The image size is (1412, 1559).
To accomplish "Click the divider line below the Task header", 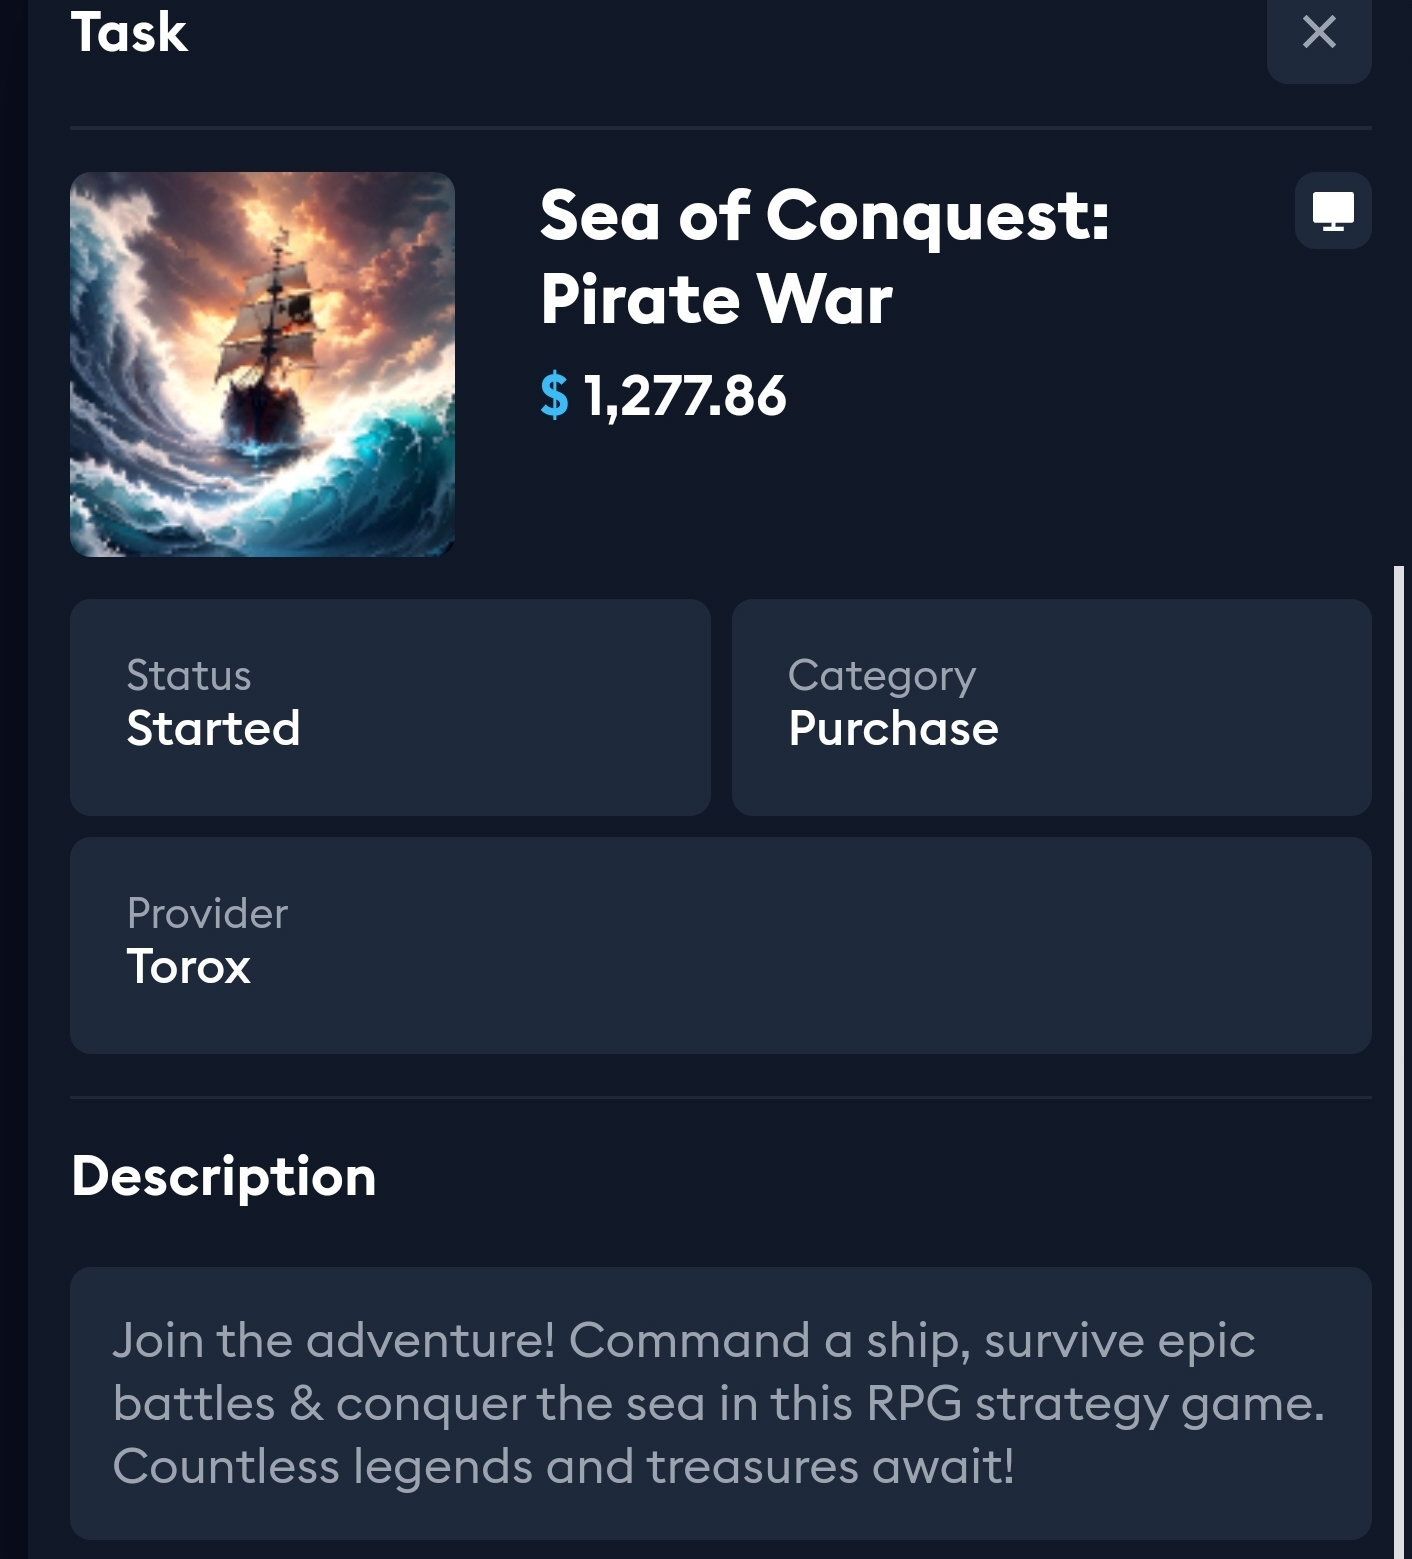I will click(720, 128).
